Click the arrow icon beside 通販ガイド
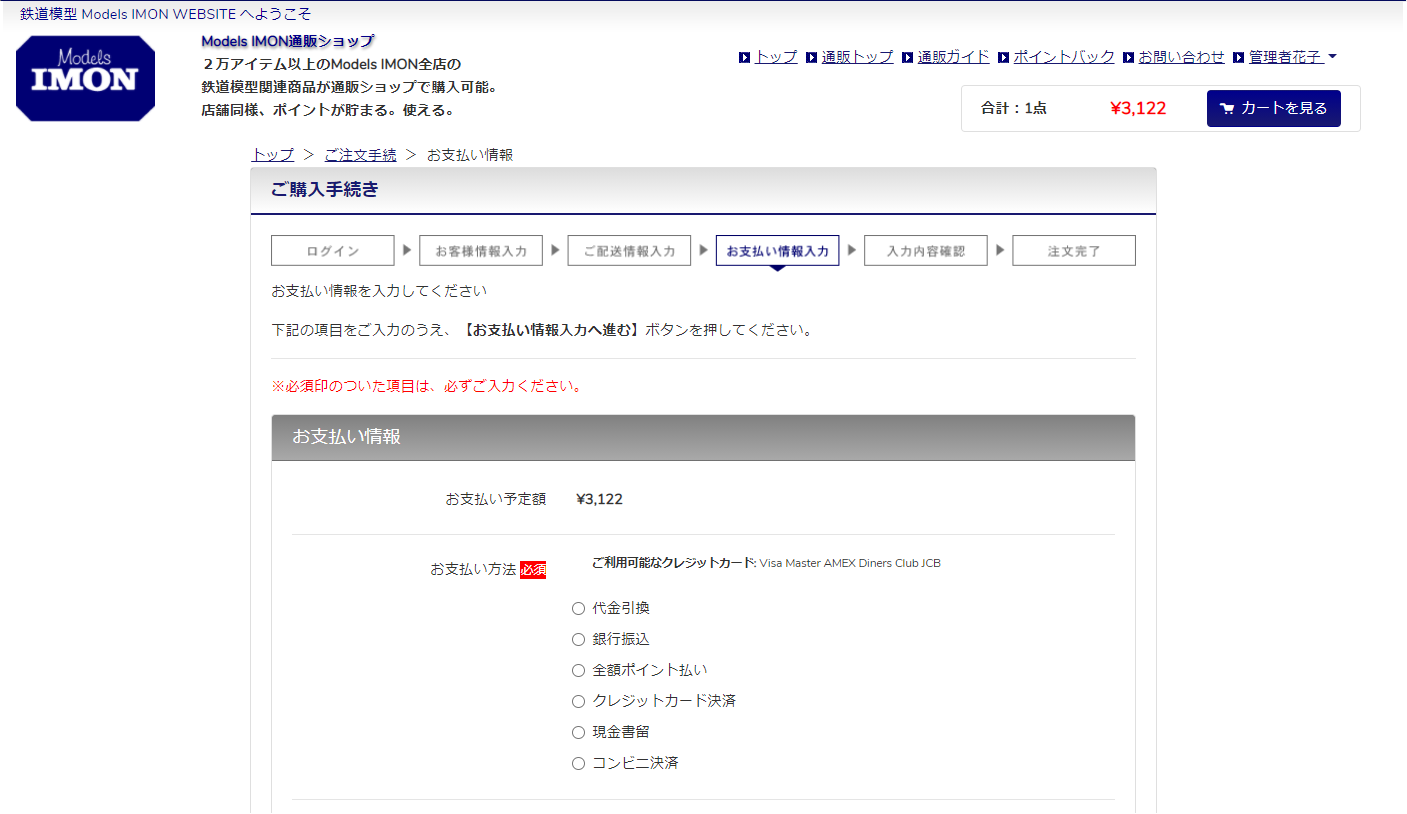The image size is (1407, 814). point(908,58)
